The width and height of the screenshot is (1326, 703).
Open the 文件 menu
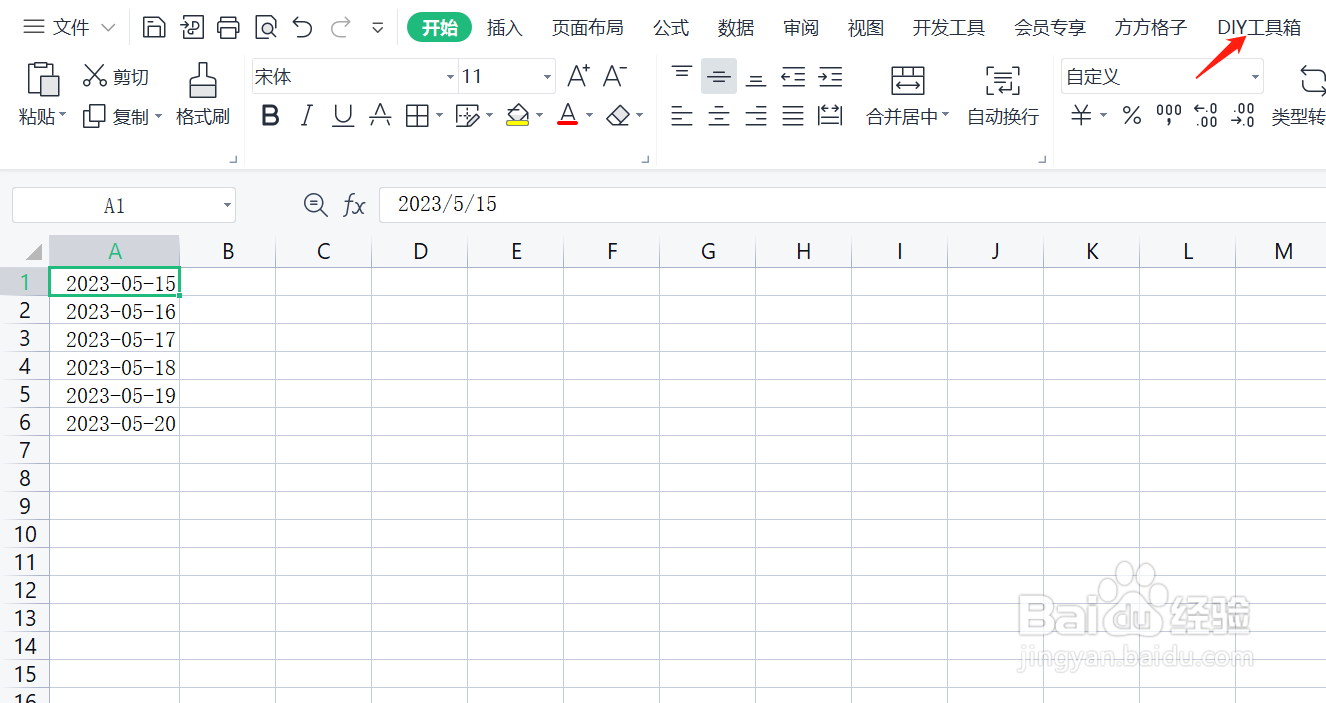pos(69,27)
